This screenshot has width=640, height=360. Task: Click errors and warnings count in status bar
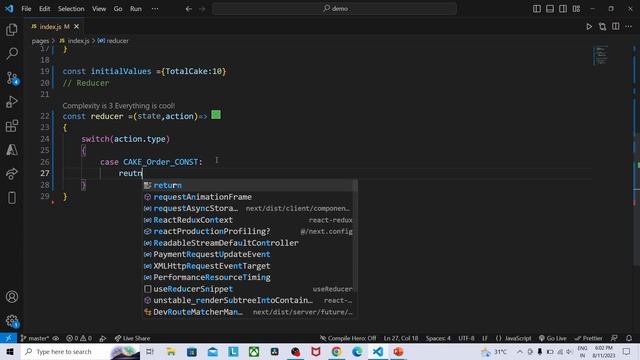(79, 338)
